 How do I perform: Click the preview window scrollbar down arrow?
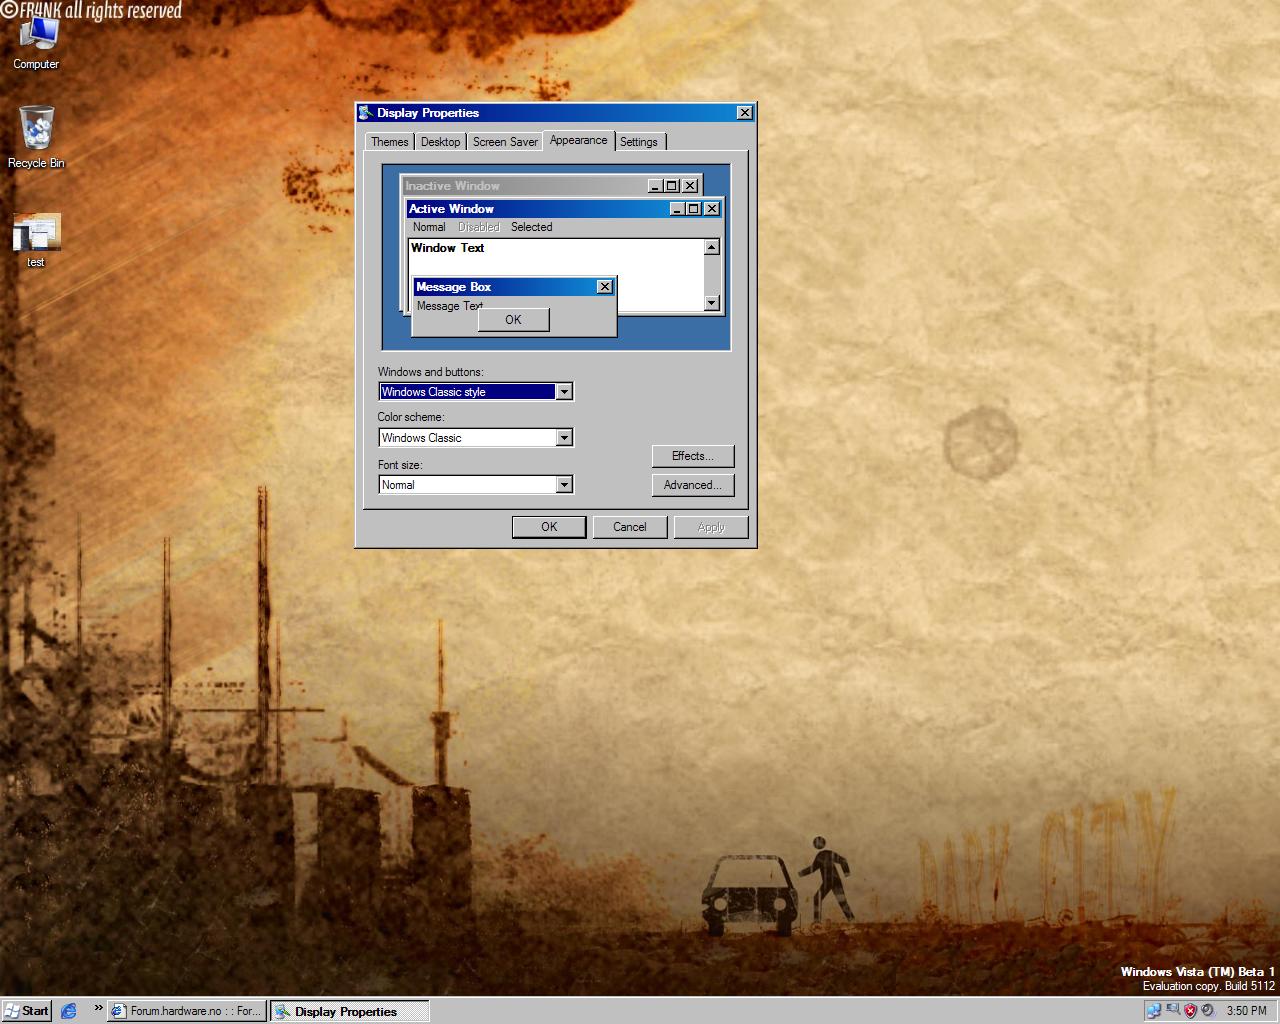coord(712,303)
